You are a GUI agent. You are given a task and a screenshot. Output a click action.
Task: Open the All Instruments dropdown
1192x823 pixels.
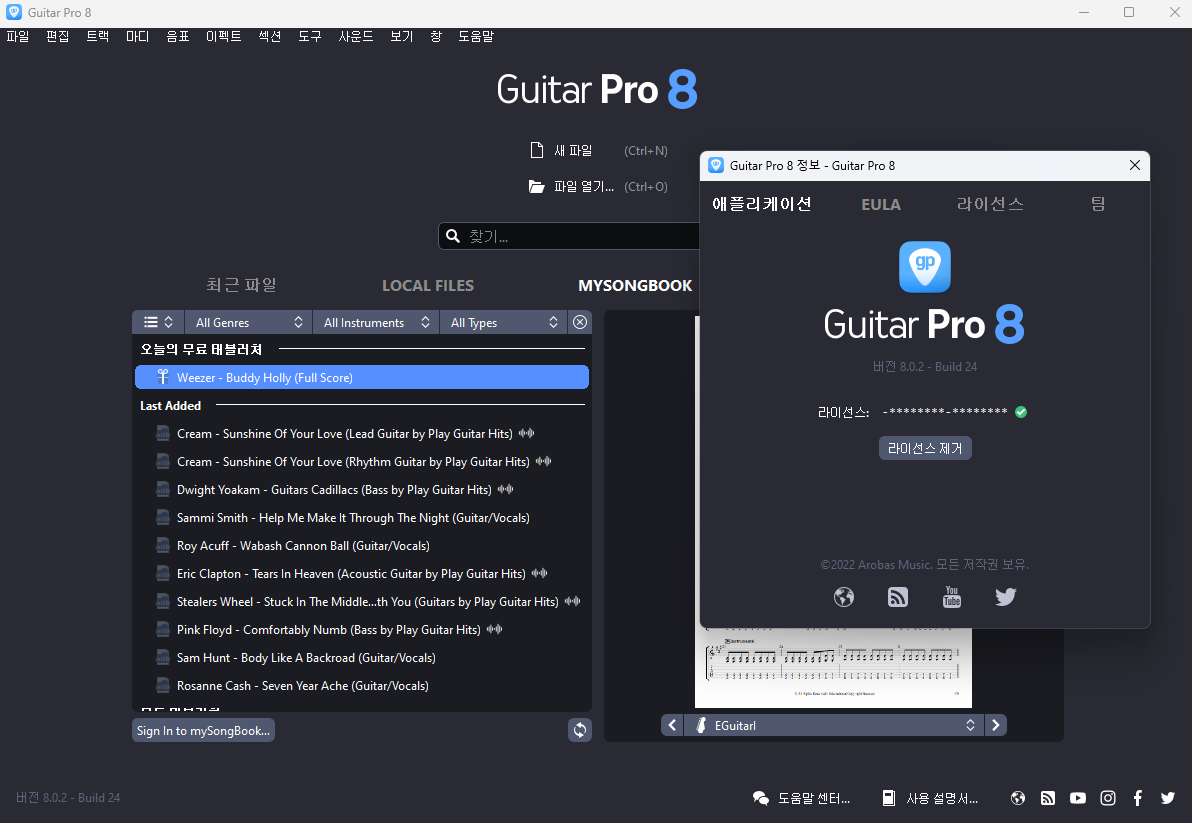376,322
